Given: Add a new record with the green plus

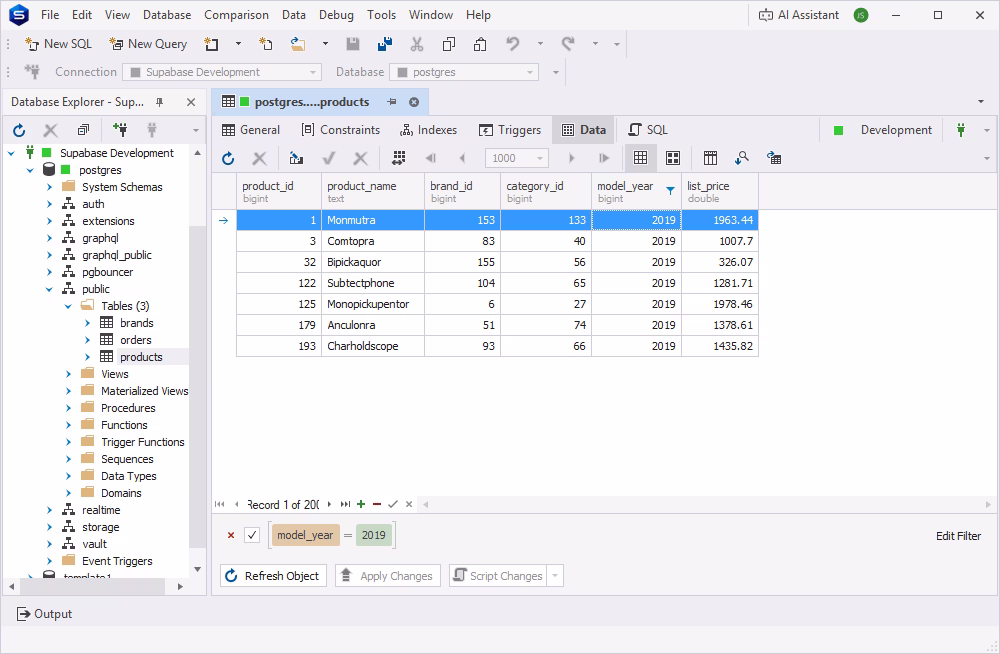Looking at the screenshot, I should pos(361,504).
